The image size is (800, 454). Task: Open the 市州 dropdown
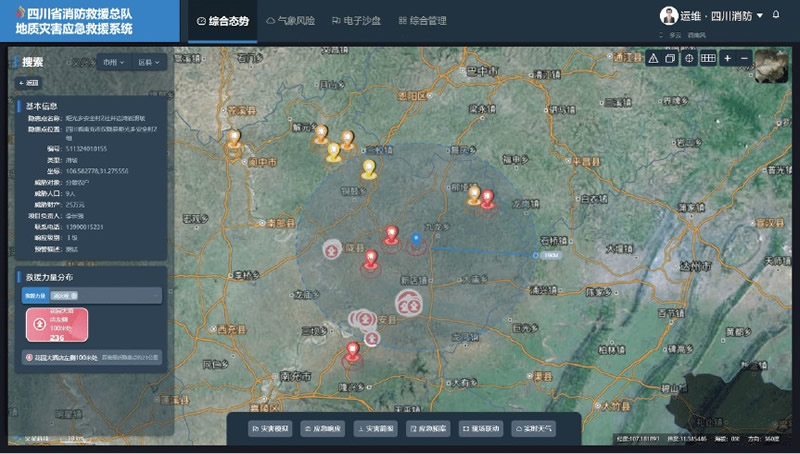tap(113, 62)
